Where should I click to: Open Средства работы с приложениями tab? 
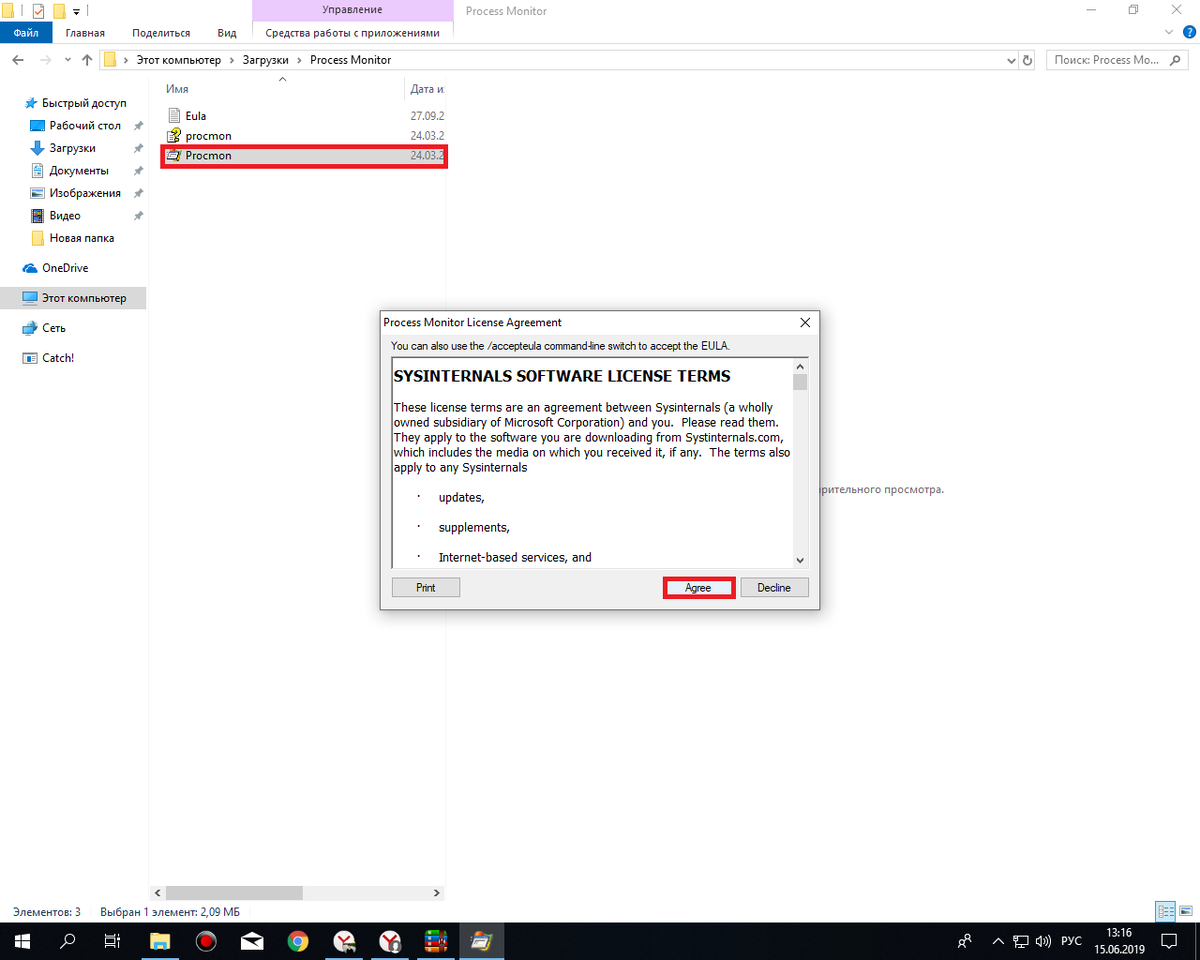(352, 33)
